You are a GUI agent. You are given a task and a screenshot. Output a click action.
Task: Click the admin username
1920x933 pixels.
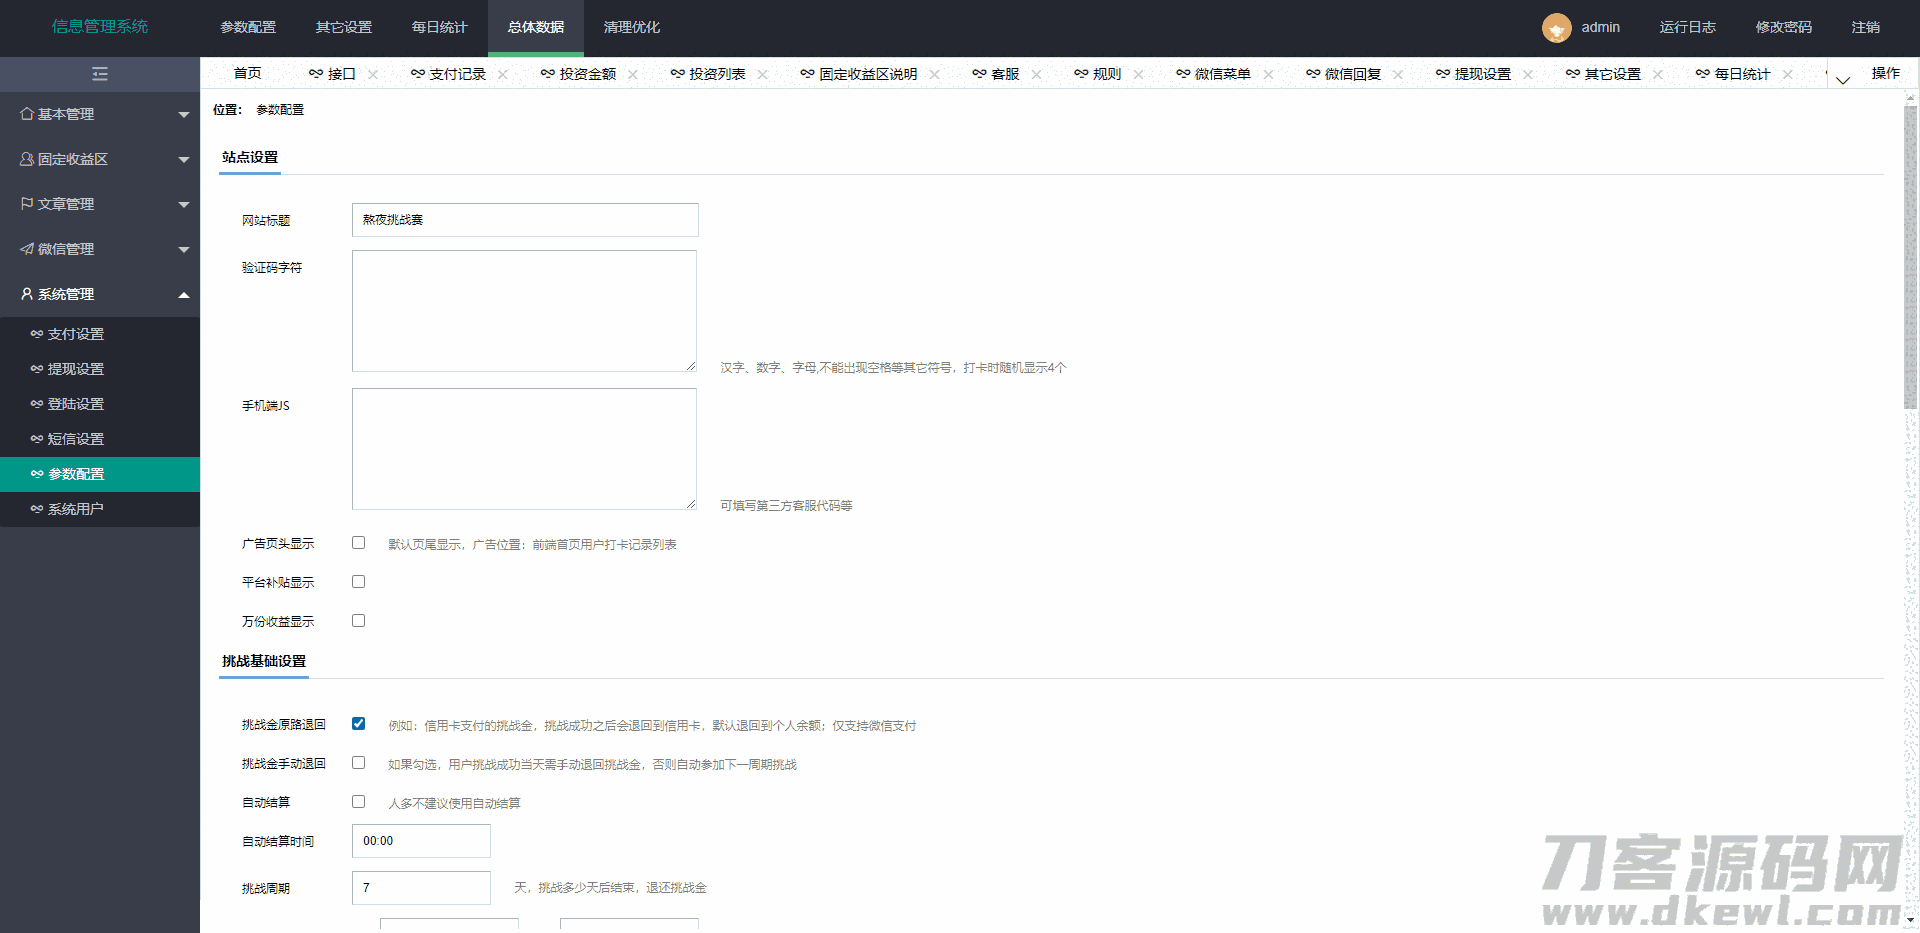tap(1601, 28)
